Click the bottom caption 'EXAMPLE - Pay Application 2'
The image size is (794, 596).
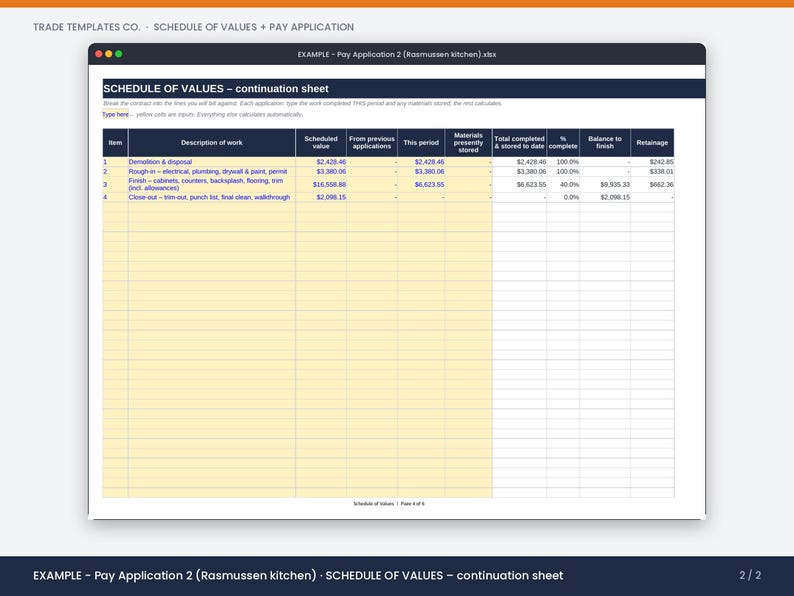113,576
